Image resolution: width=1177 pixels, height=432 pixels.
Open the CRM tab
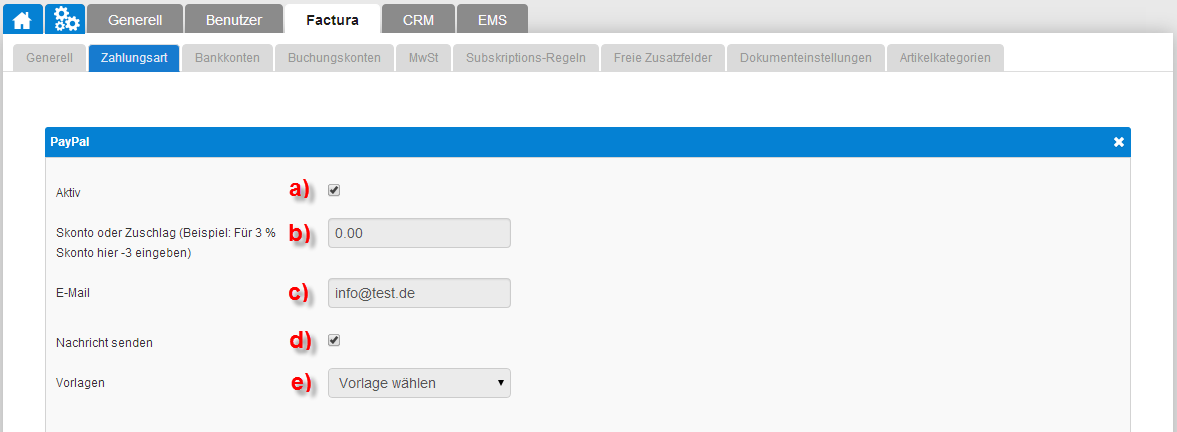pyautogui.click(x=418, y=20)
